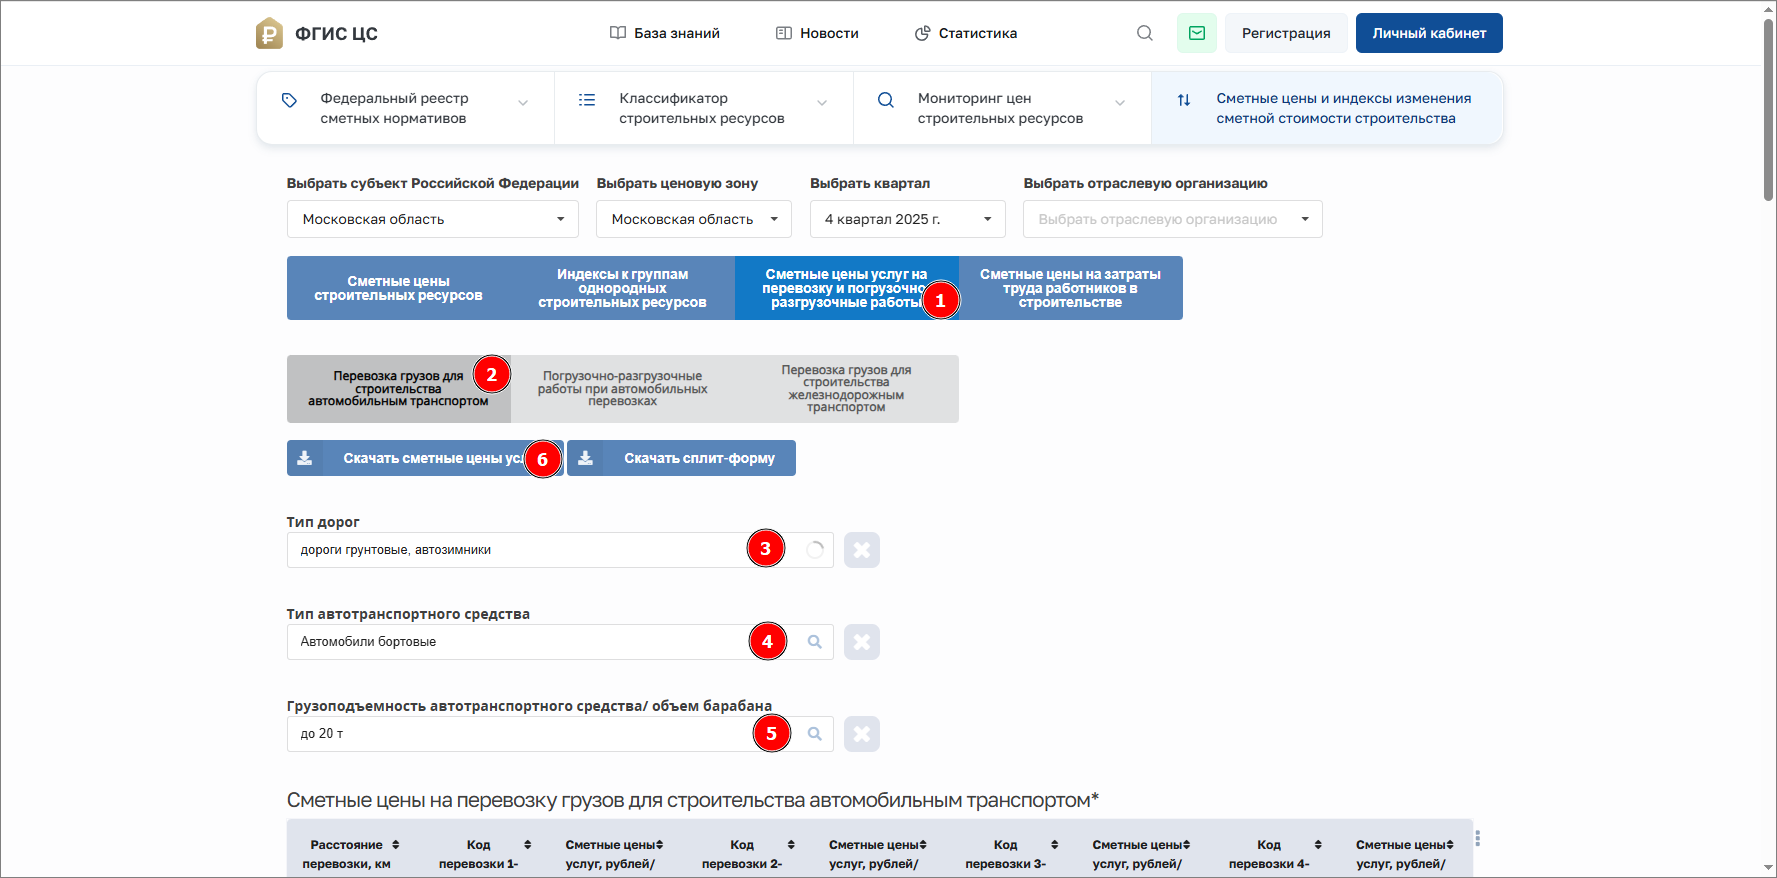Open the search magnifier in the header
Image resolution: width=1777 pixels, height=878 pixels.
click(x=1145, y=33)
